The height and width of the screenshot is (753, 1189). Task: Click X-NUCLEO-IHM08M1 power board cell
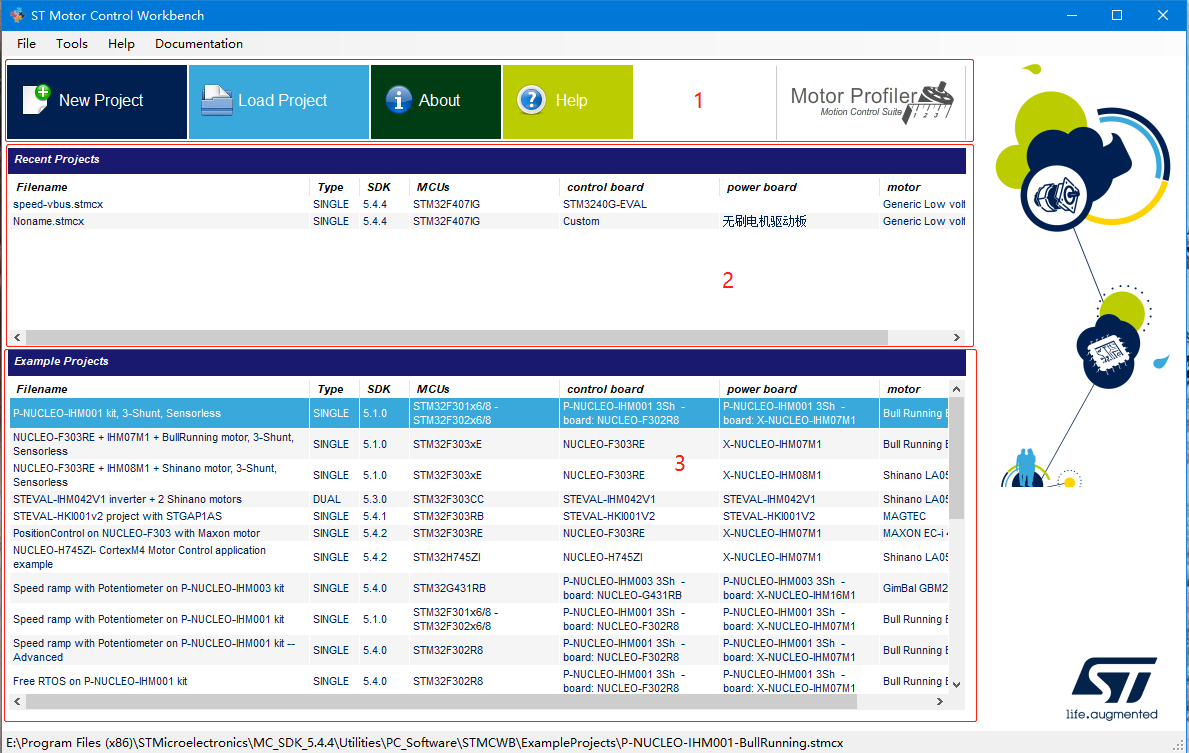coord(772,475)
